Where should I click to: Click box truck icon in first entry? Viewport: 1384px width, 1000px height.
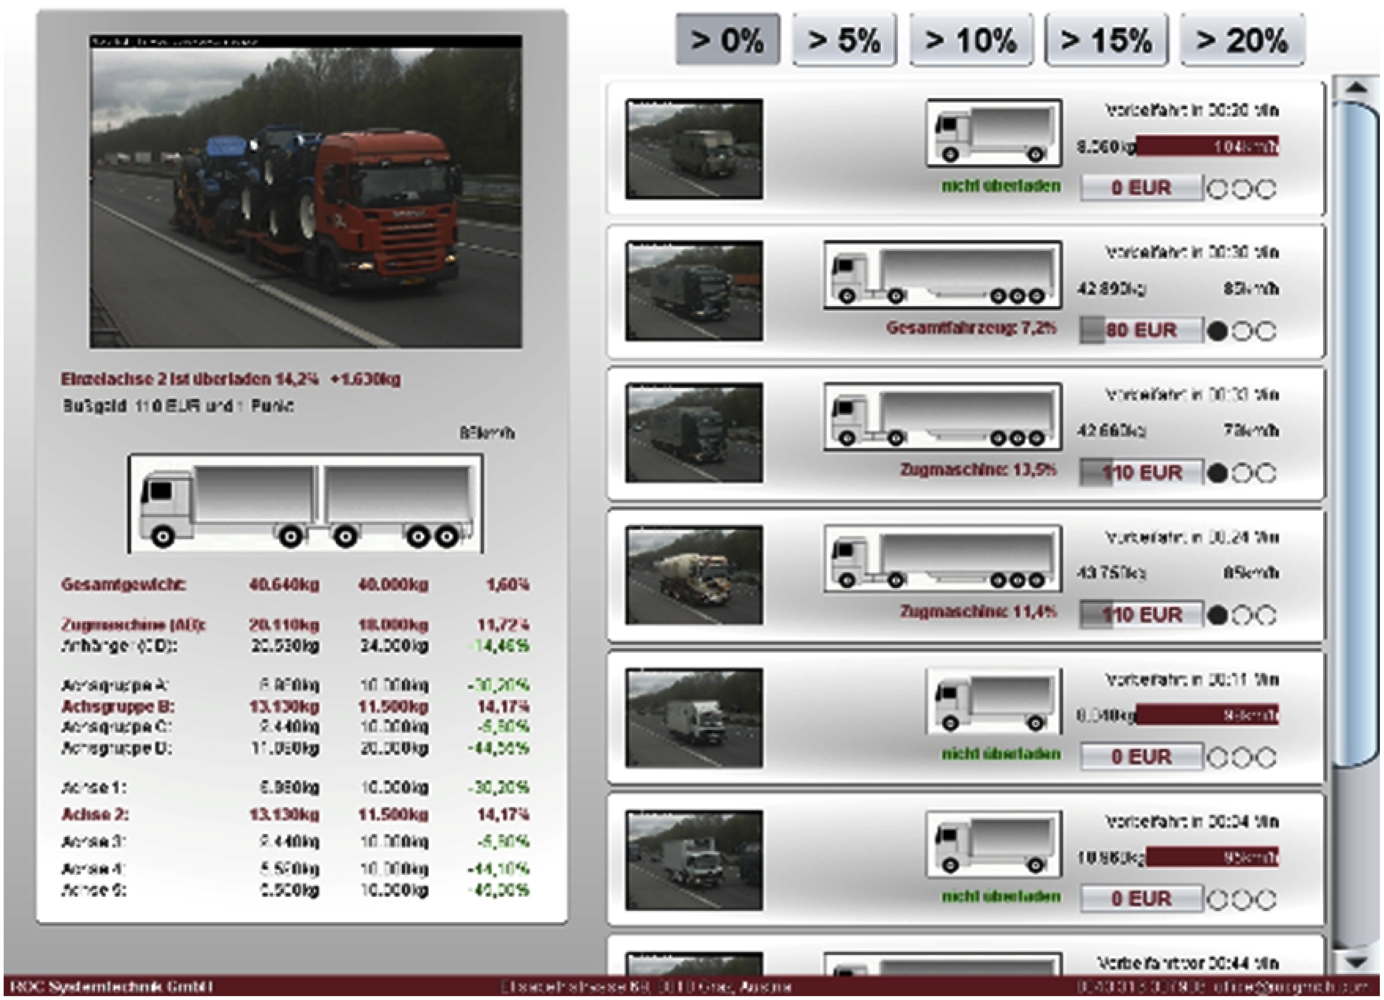(x=993, y=133)
